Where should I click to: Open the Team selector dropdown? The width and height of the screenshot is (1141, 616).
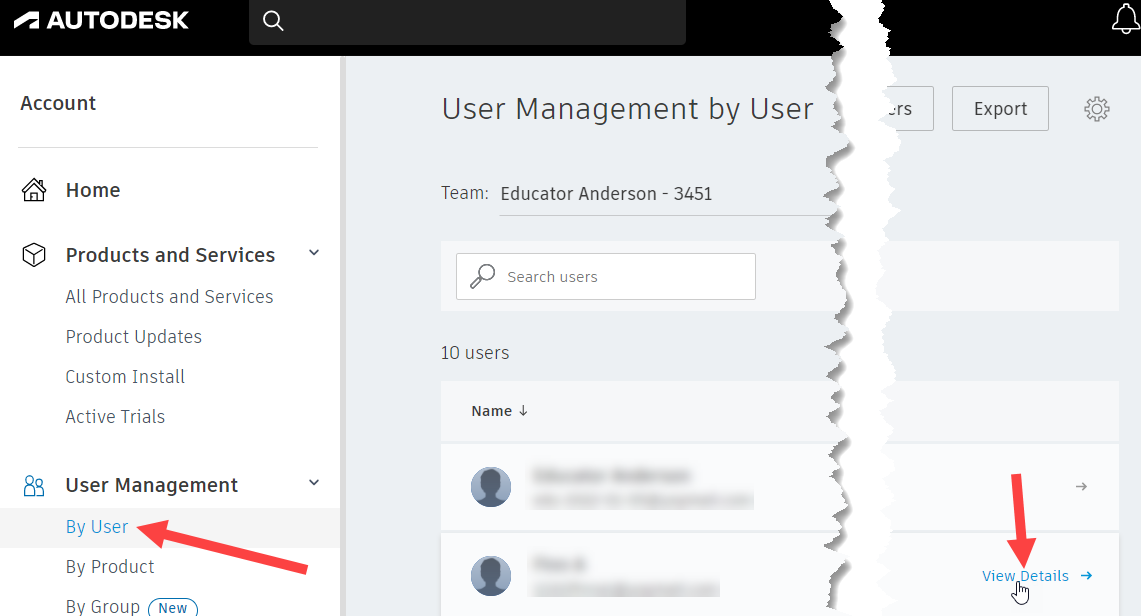(x=666, y=194)
